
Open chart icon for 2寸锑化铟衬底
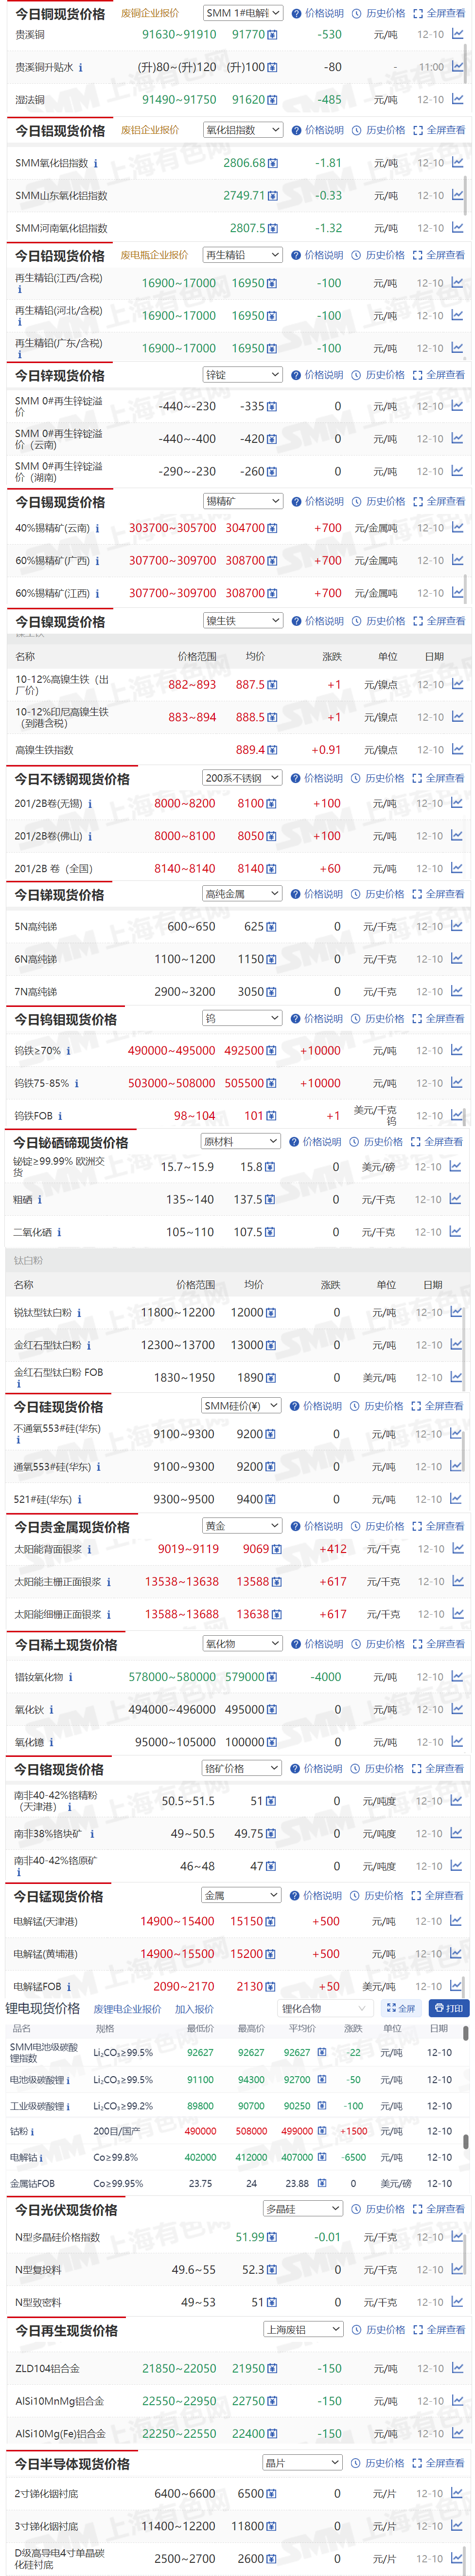[x=457, y=2493]
